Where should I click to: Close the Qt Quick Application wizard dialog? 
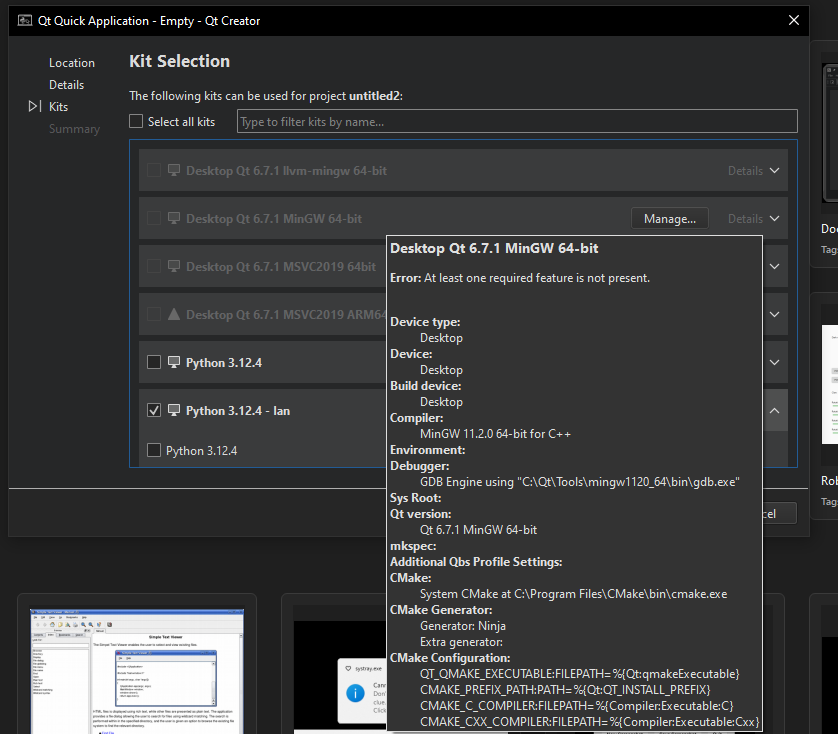(x=794, y=20)
